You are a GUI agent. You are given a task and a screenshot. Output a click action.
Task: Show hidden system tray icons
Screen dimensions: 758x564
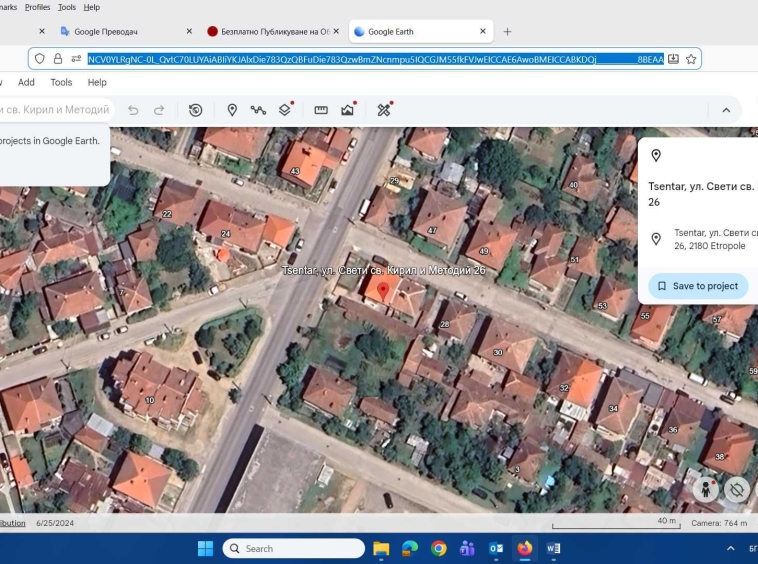[730, 548]
